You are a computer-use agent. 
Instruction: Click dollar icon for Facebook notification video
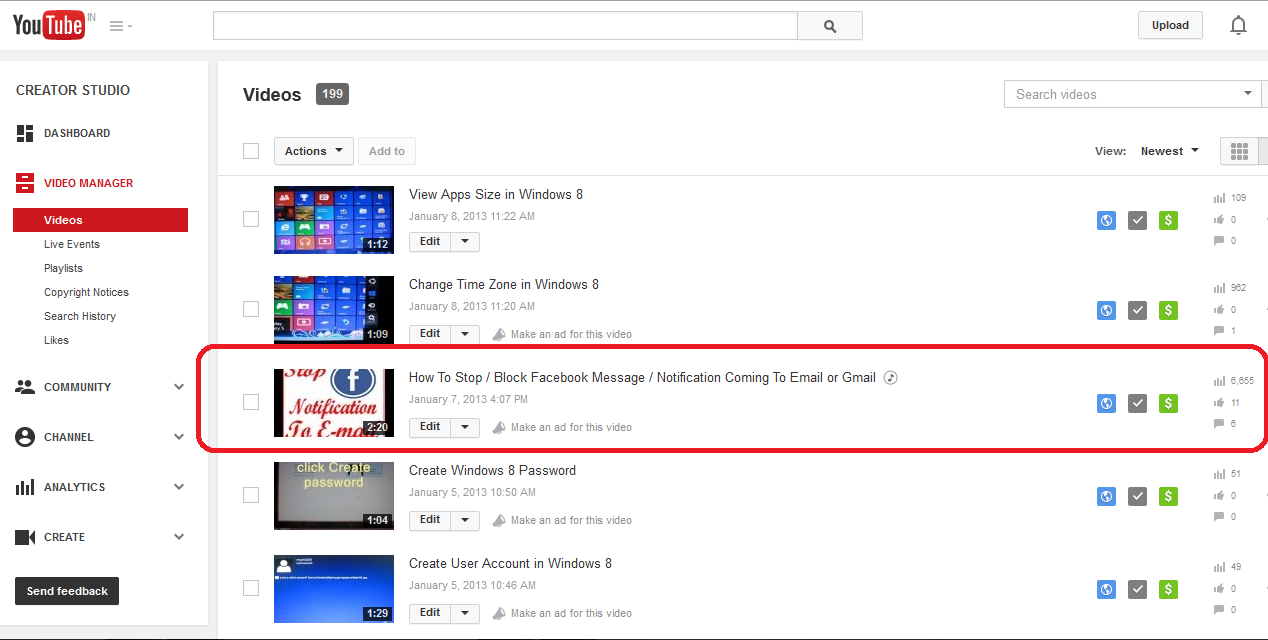point(1168,403)
